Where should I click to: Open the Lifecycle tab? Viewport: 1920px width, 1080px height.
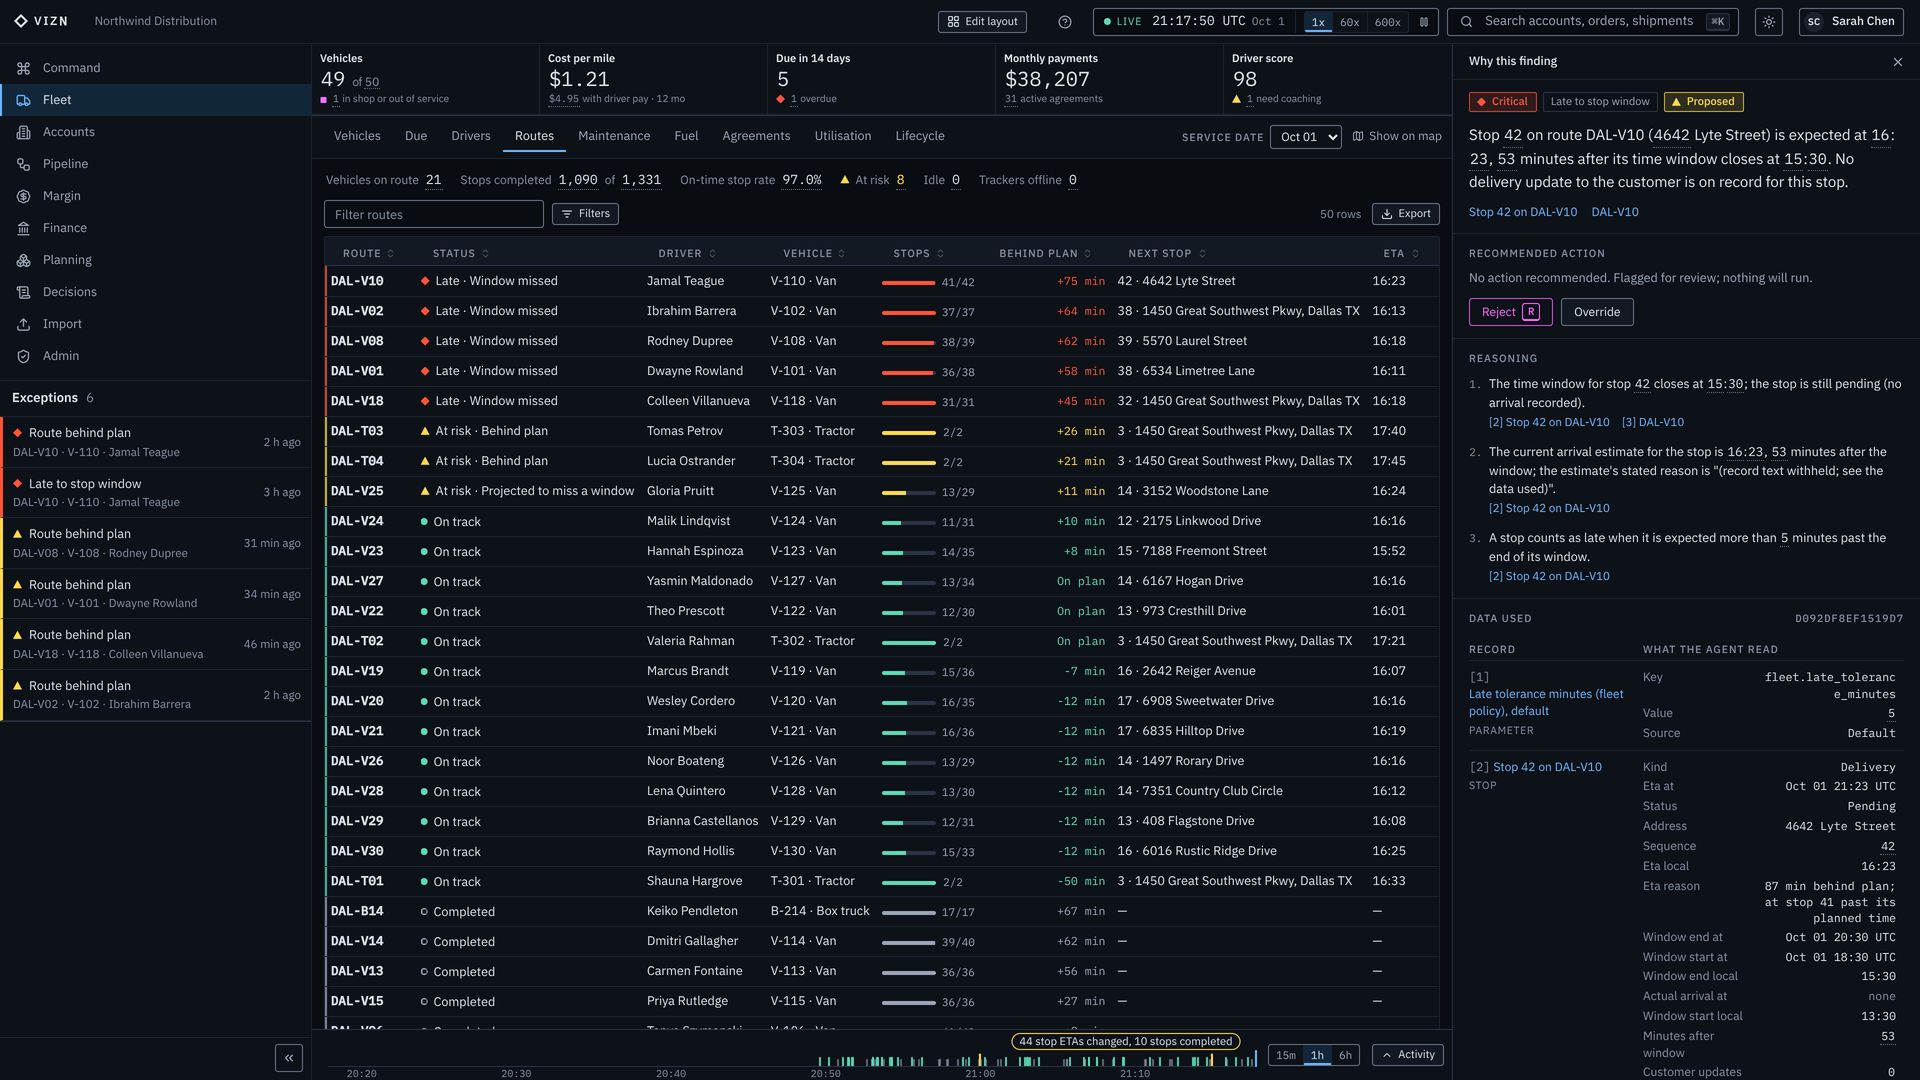pyautogui.click(x=920, y=136)
